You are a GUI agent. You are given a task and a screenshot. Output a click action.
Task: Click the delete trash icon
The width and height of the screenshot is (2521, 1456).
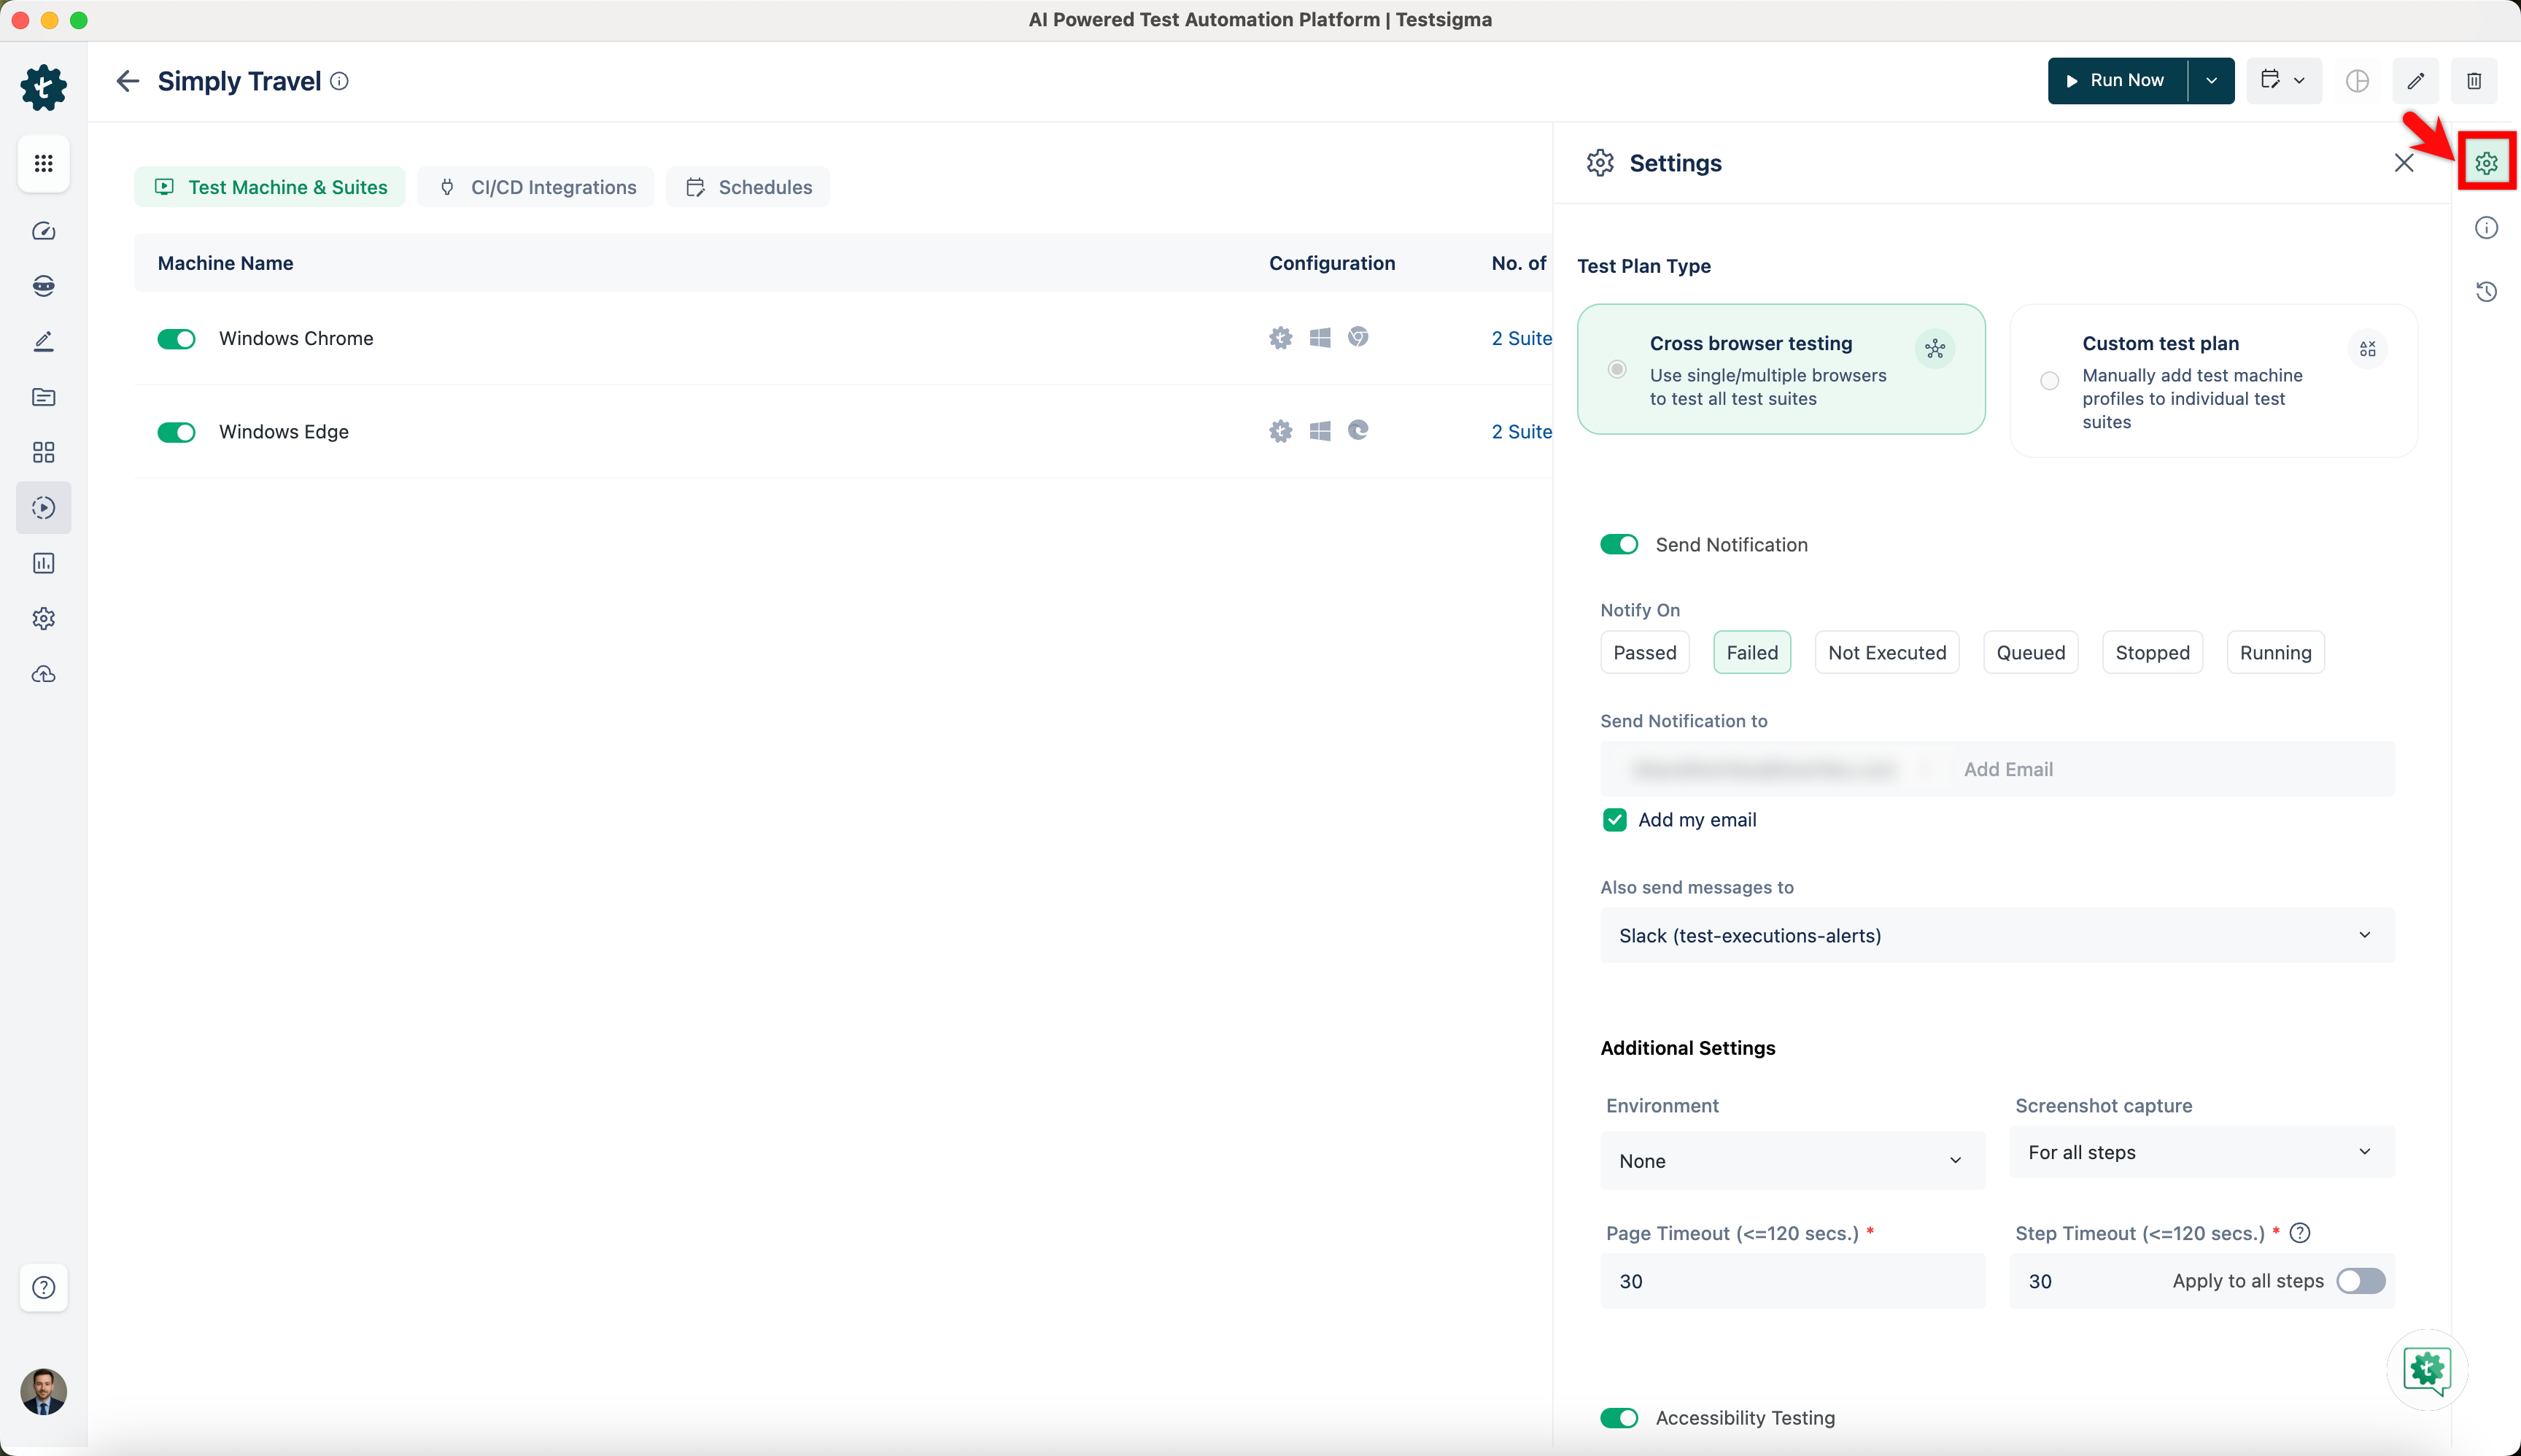coord(2474,81)
